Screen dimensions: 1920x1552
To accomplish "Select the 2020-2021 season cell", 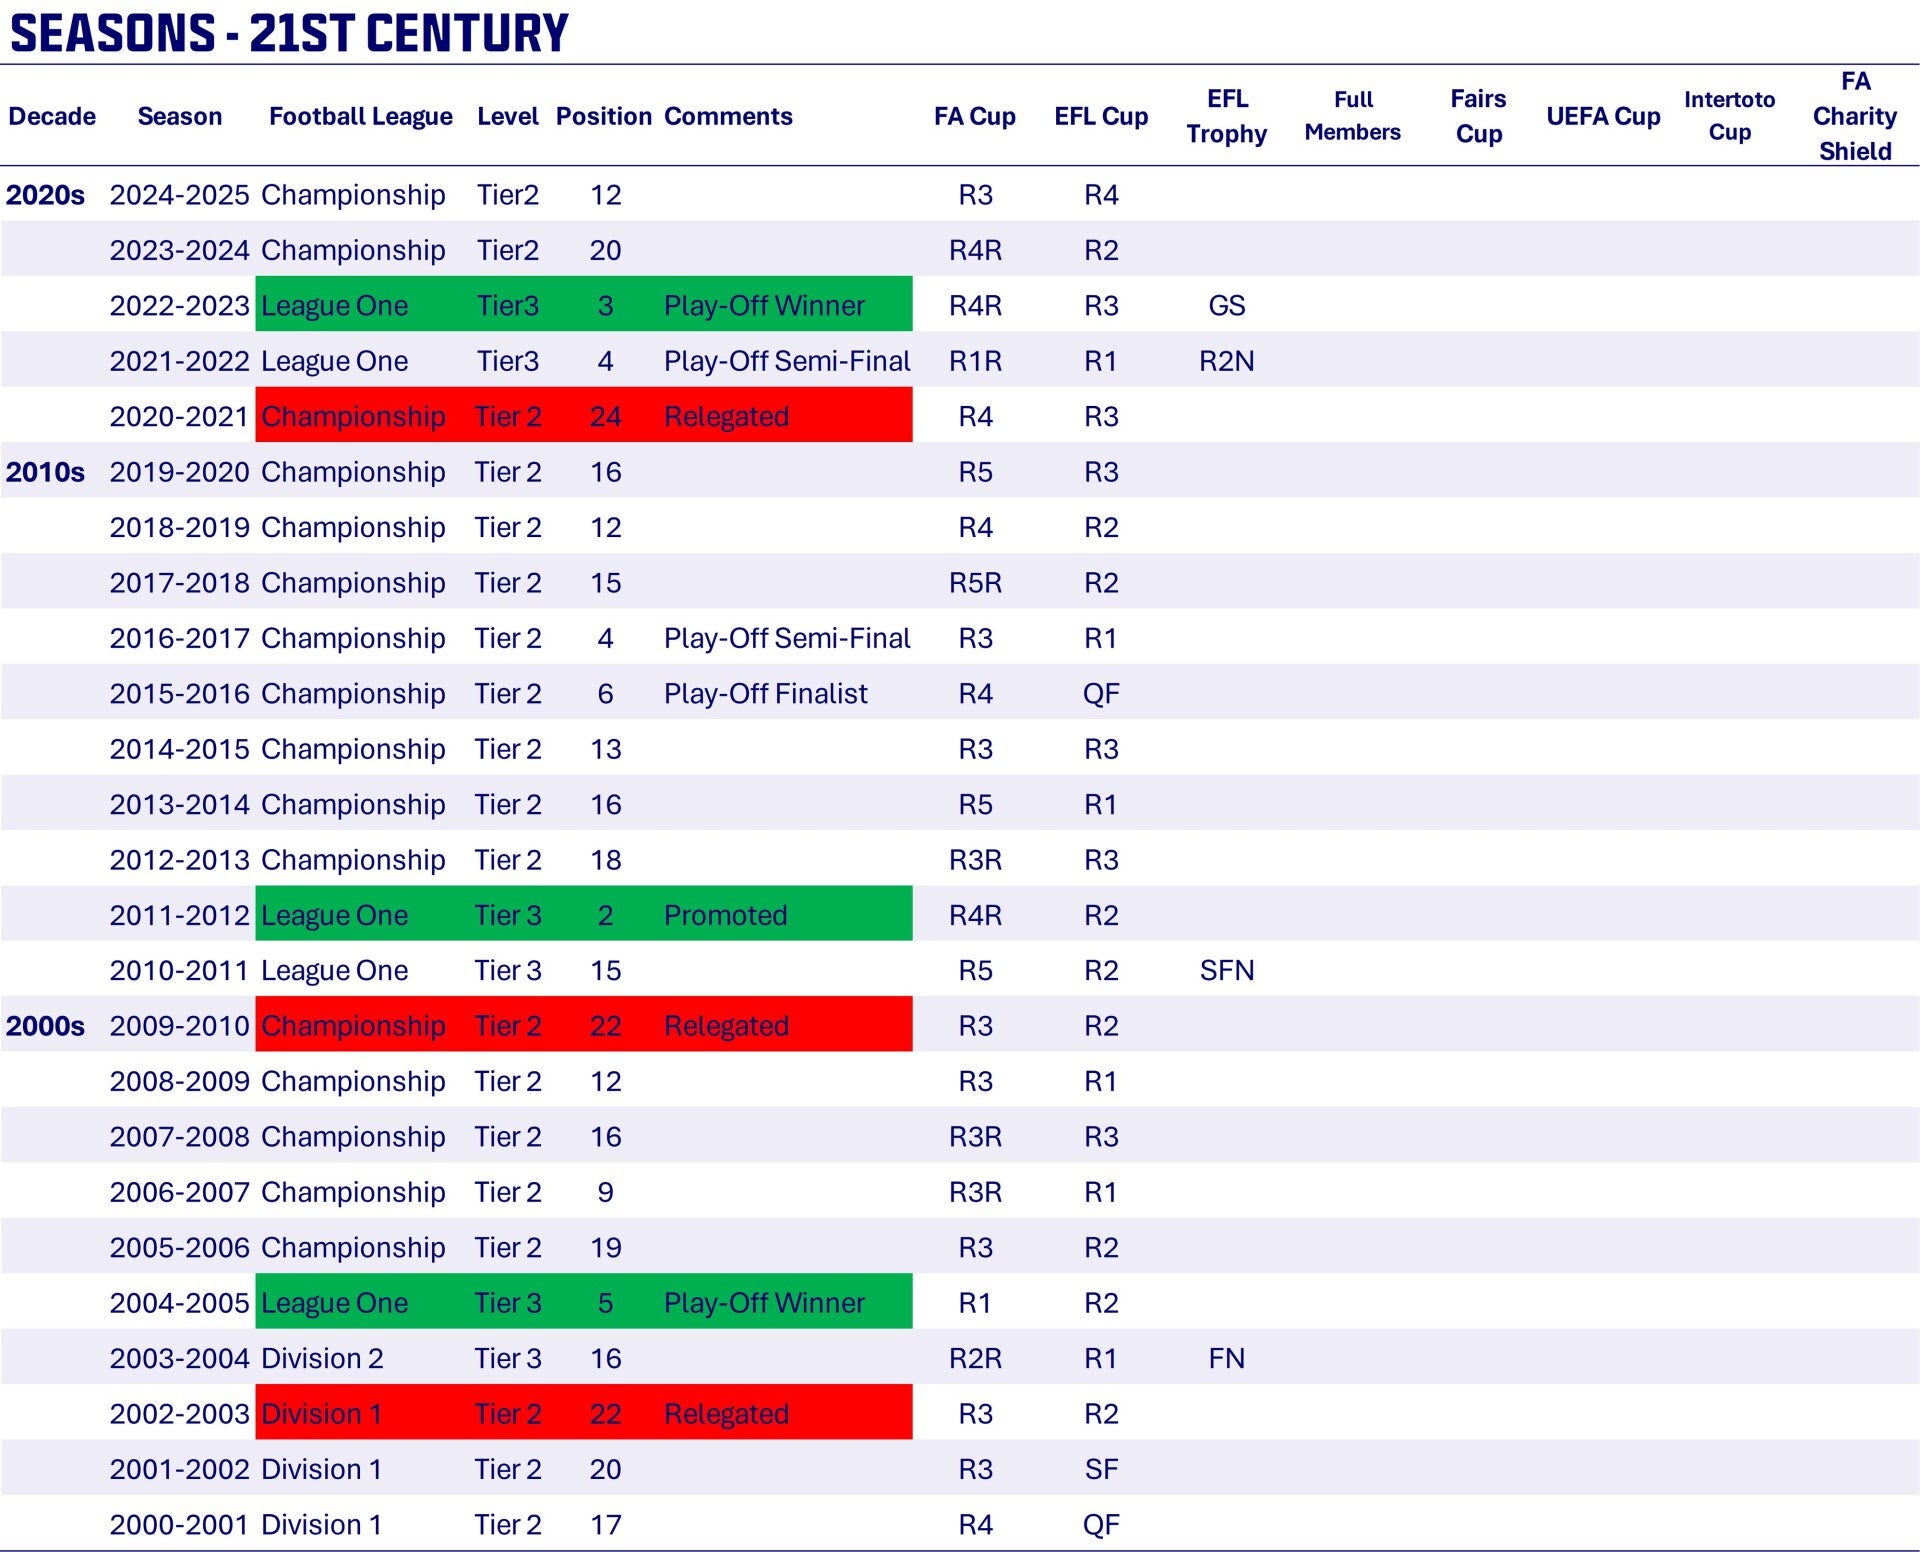I will coord(180,416).
